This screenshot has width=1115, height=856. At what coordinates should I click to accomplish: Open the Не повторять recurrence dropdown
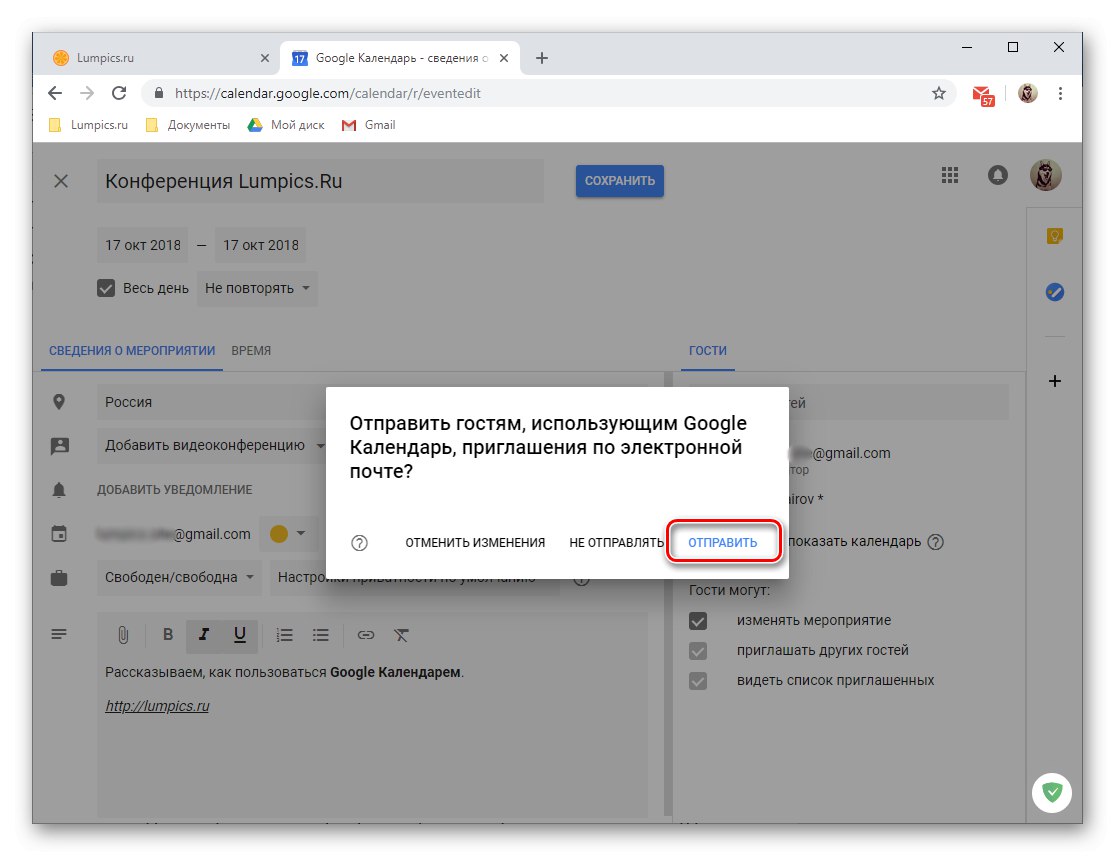click(x=257, y=288)
